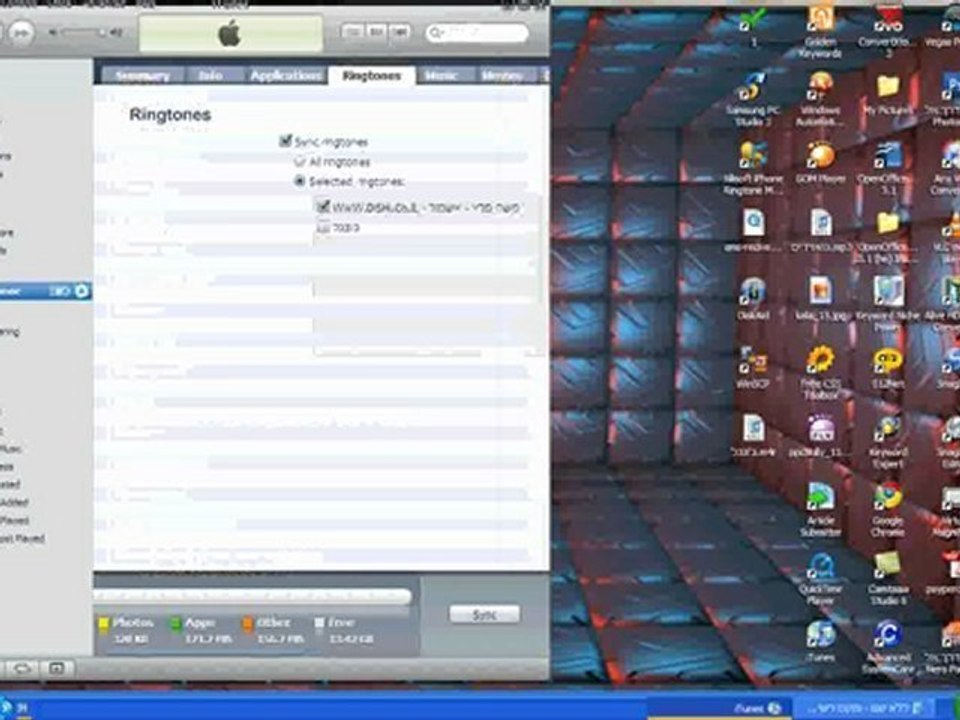Click the next track button in iTunes
This screenshot has width=960, height=720.
point(21,32)
